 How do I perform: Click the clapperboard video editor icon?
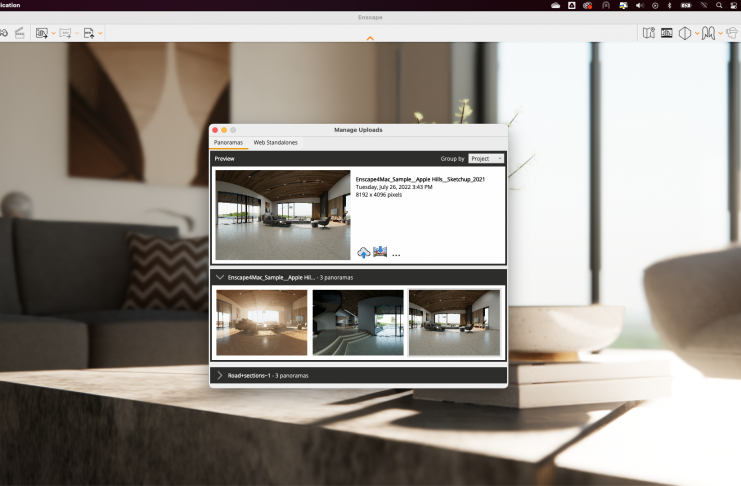pos(20,33)
